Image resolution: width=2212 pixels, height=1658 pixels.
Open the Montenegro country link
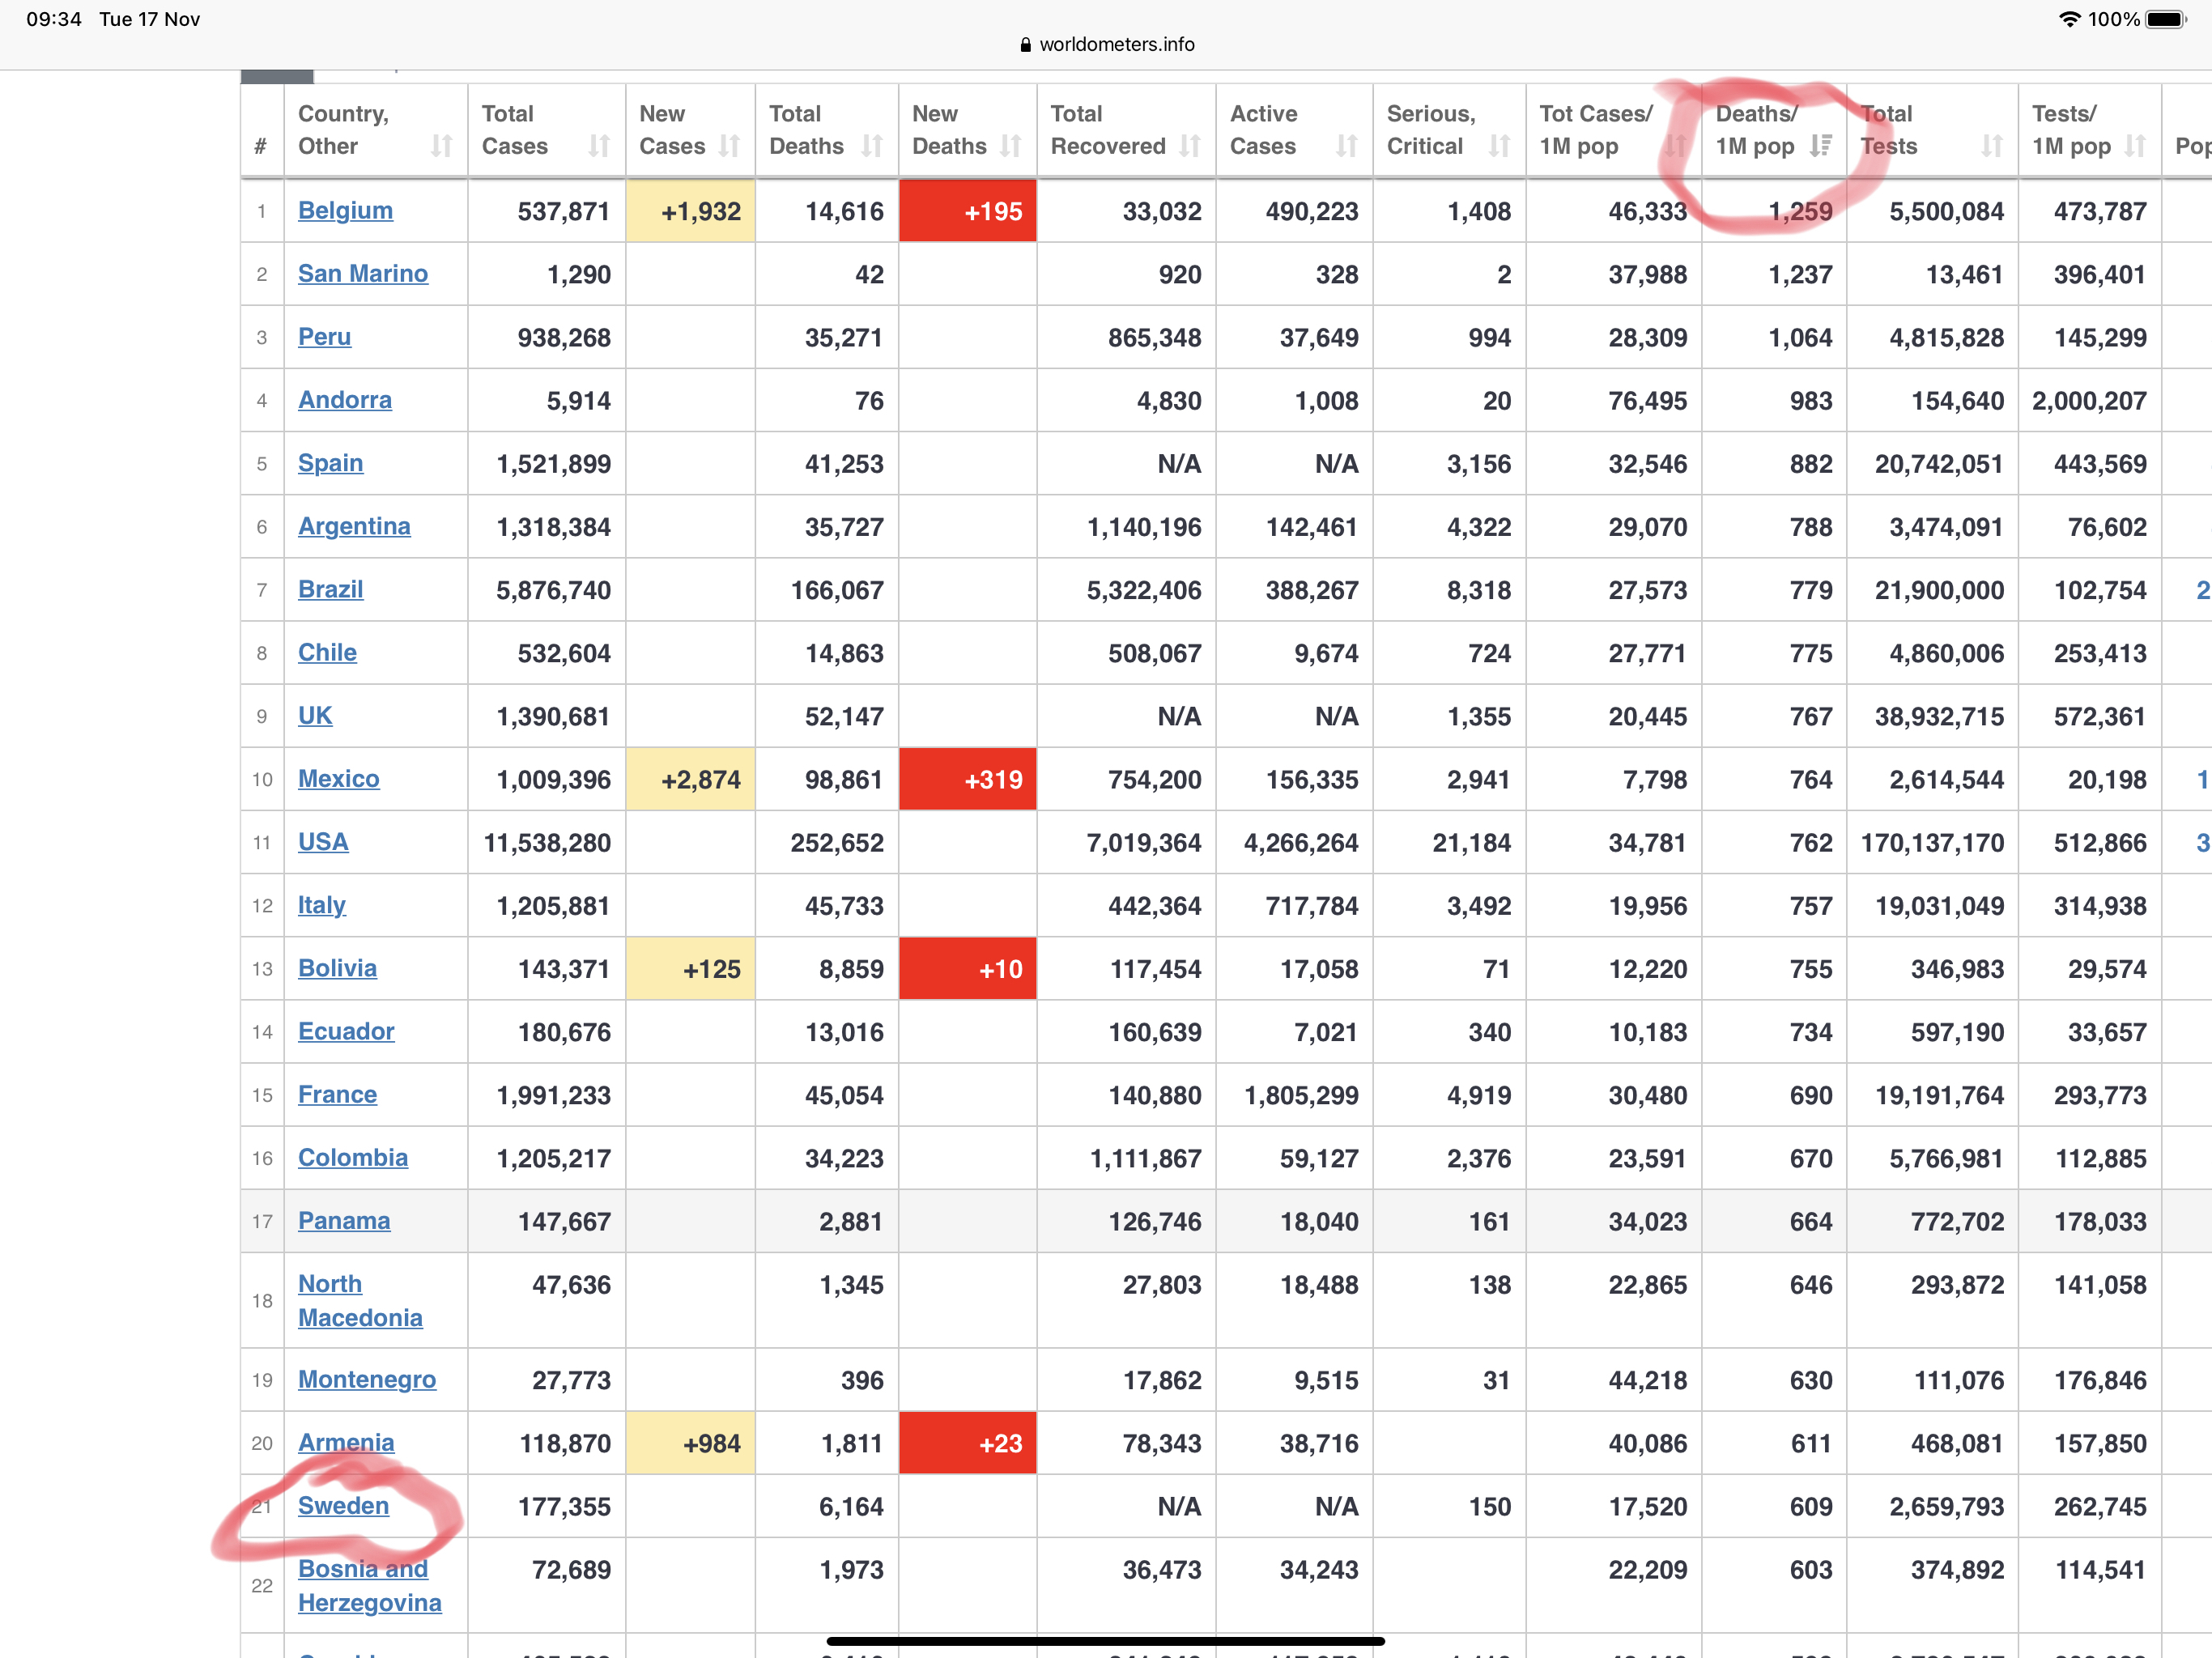[367, 1379]
